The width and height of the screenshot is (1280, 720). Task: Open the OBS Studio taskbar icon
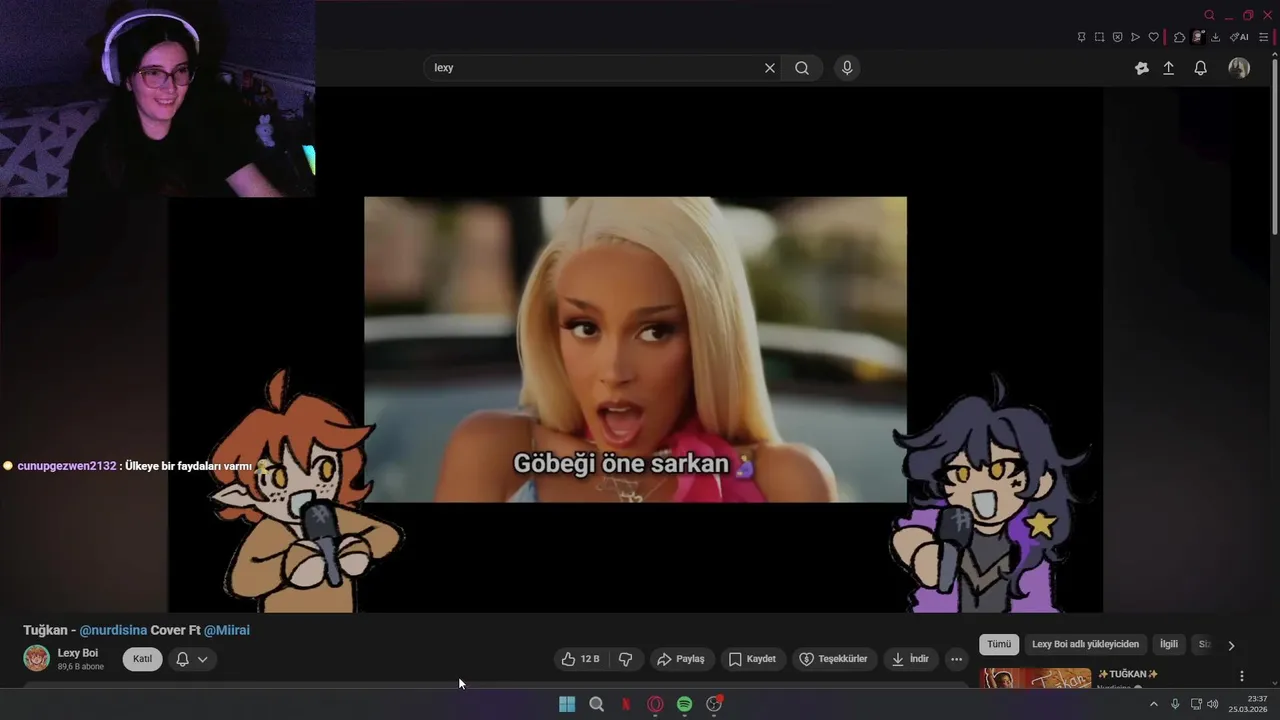point(714,704)
